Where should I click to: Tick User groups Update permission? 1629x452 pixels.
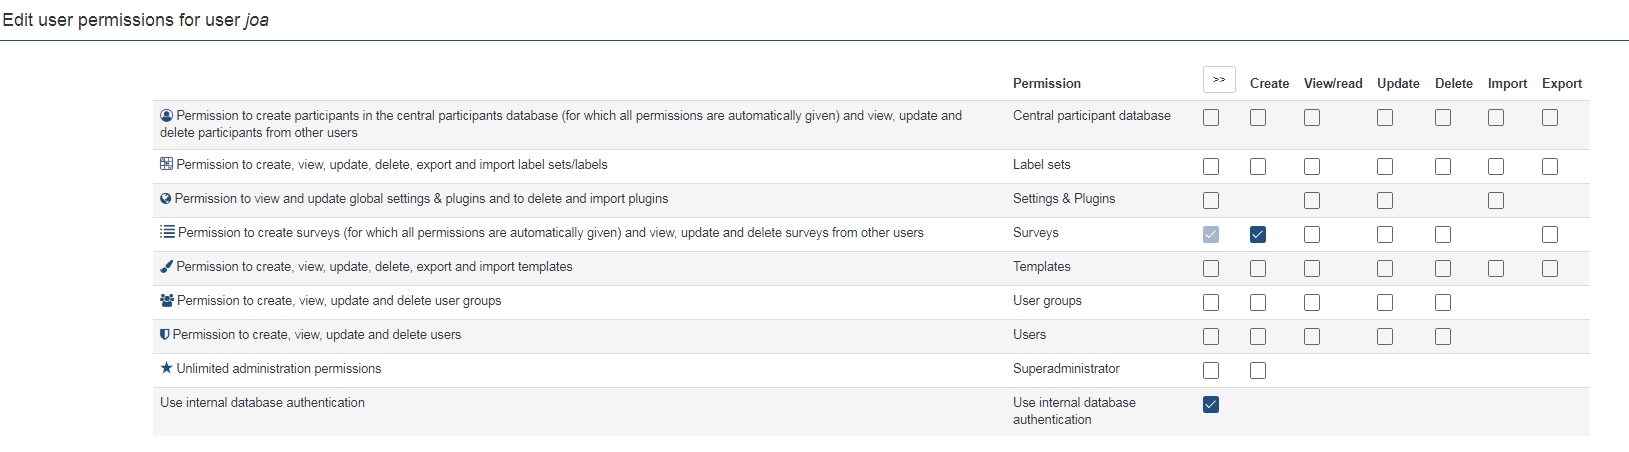(1385, 302)
